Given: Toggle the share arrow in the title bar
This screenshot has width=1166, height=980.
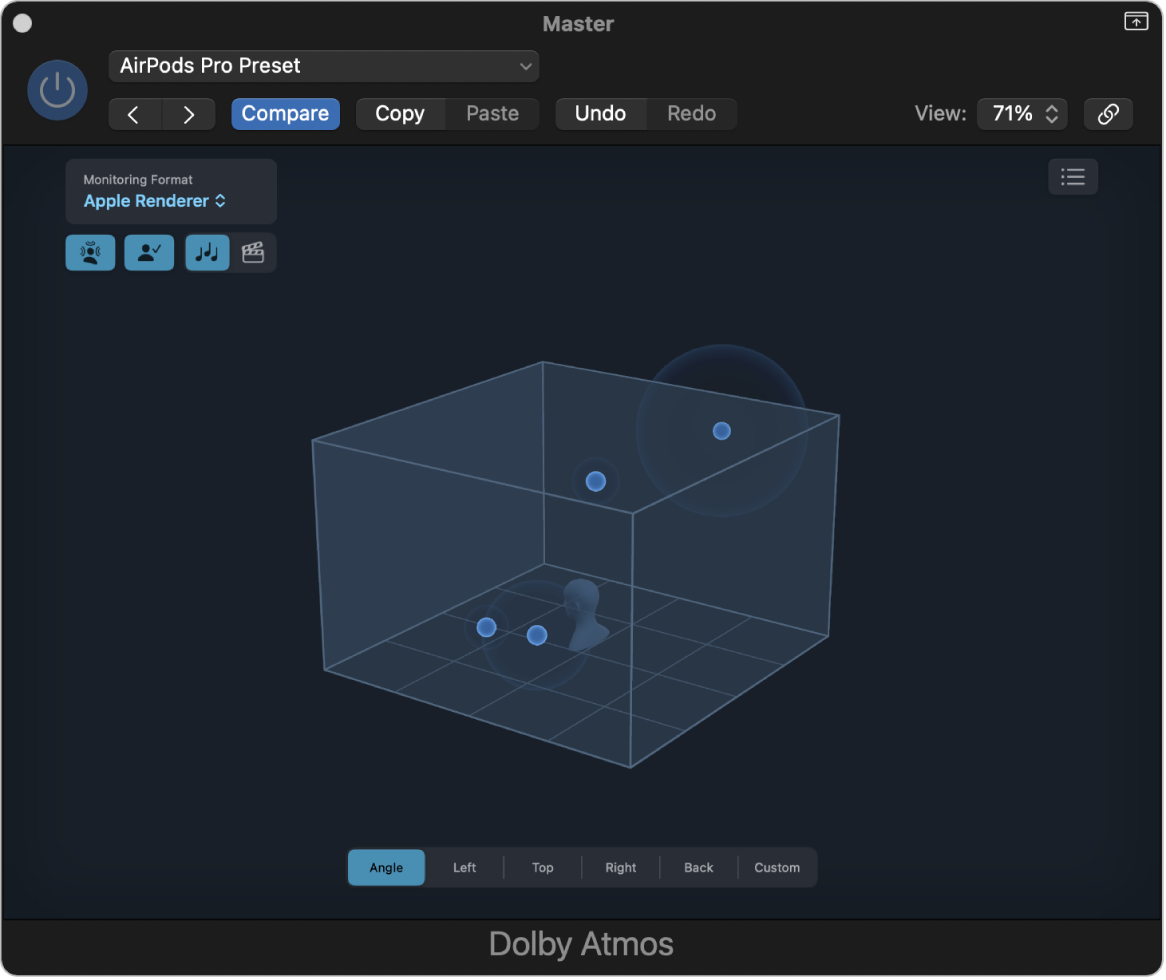Looking at the screenshot, I should (x=1135, y=20).
